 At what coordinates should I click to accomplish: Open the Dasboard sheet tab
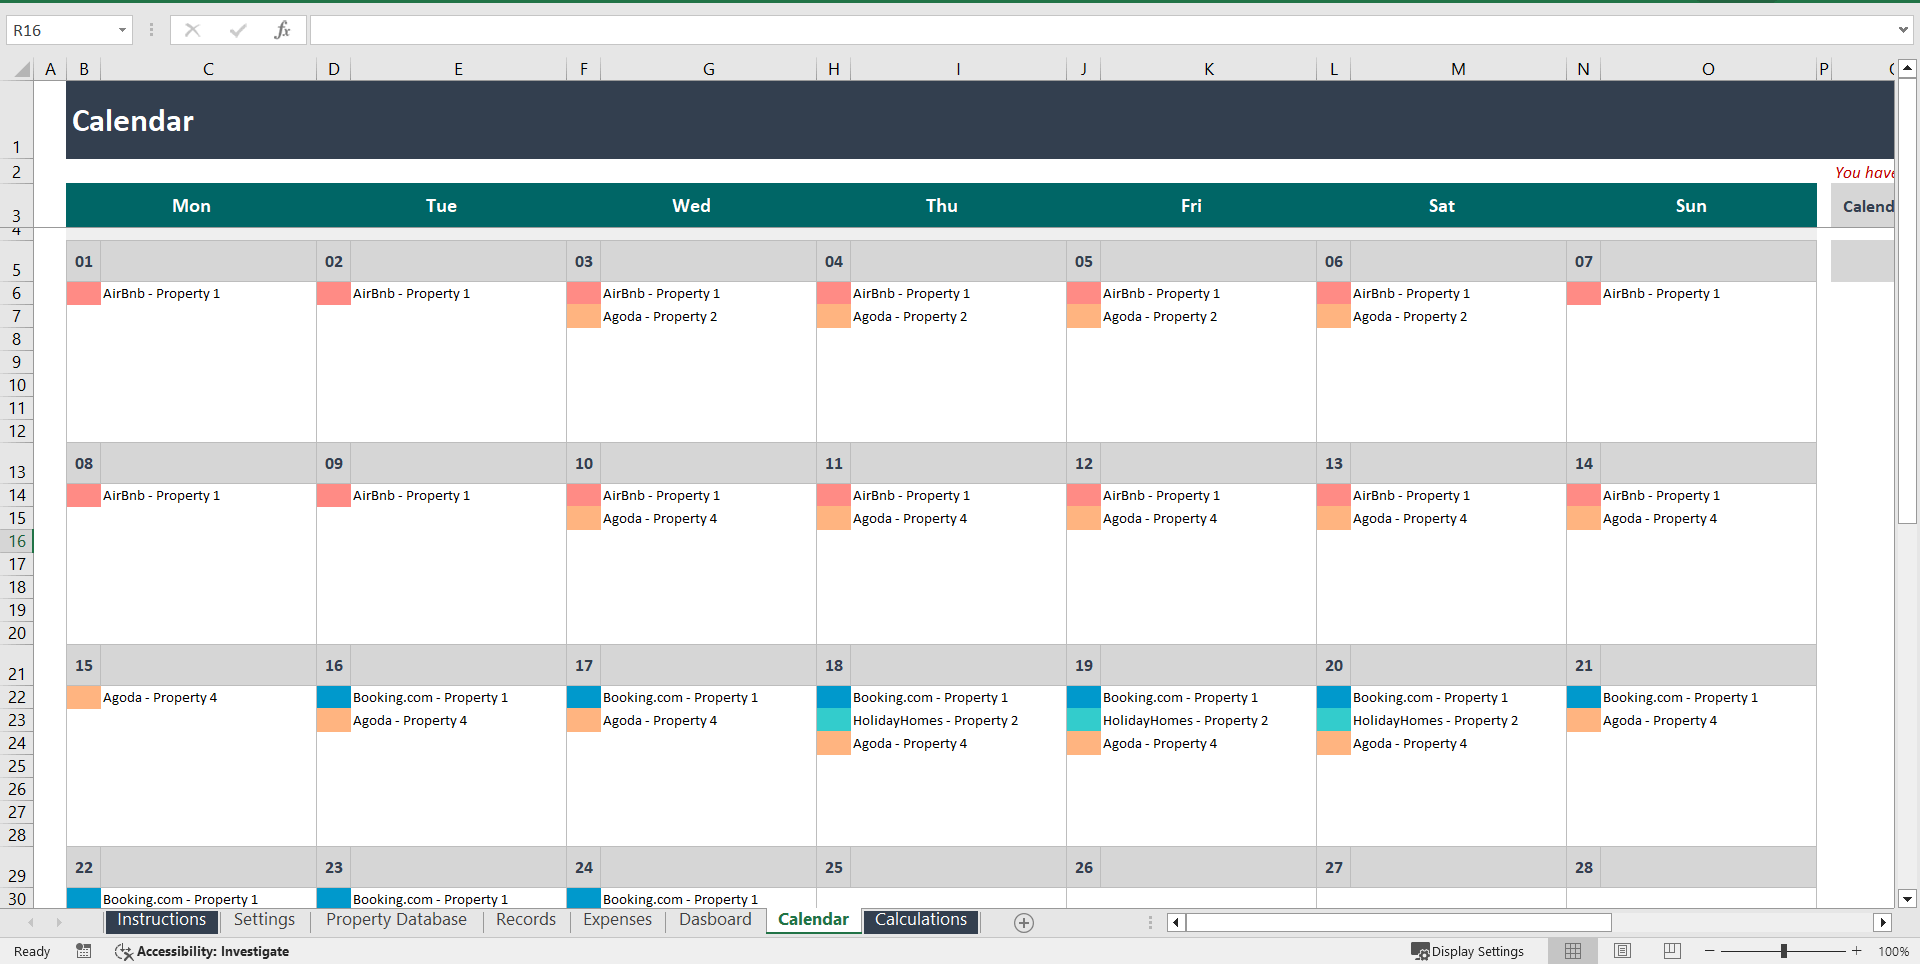point(715,920)
